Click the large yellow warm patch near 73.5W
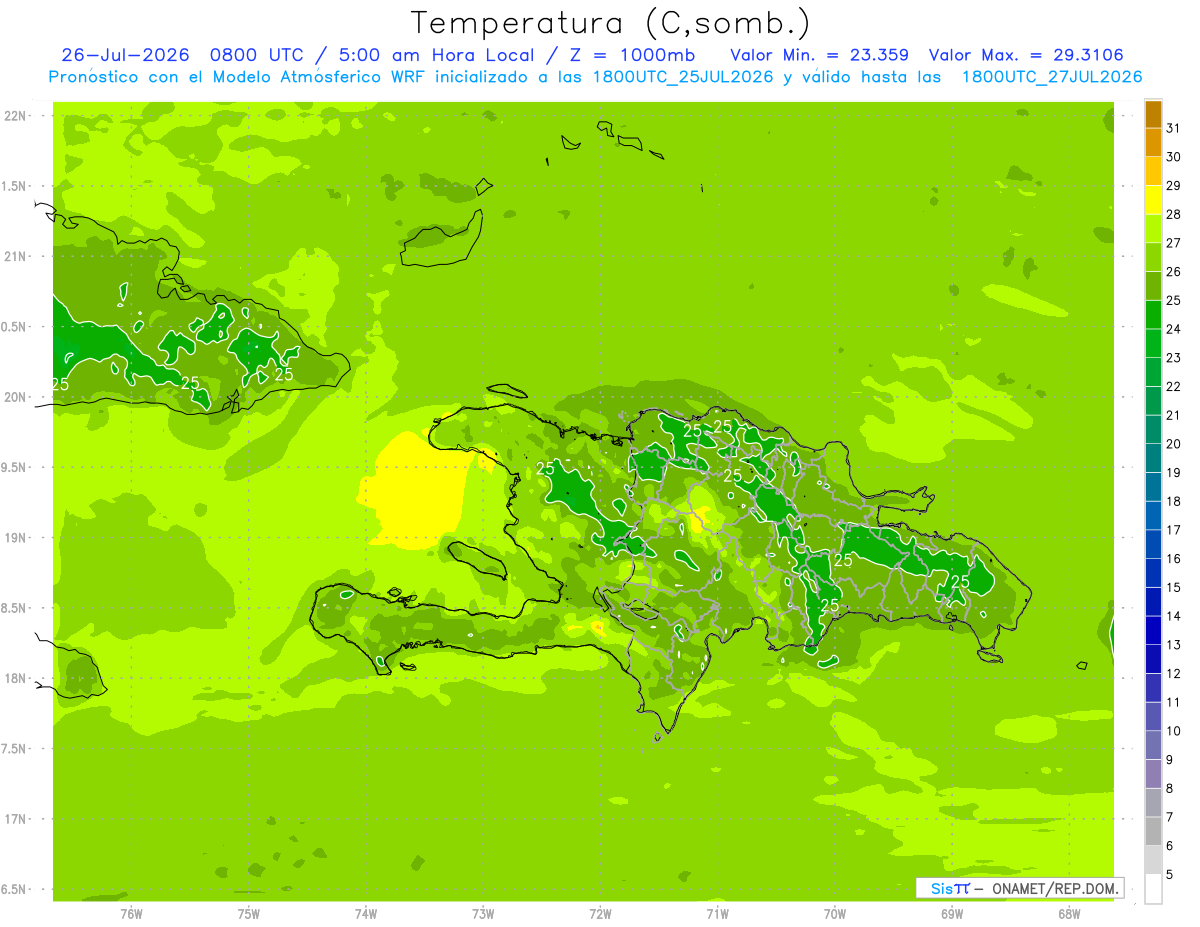Viewport: 1200px width, 927px height. tap(412, 490)
